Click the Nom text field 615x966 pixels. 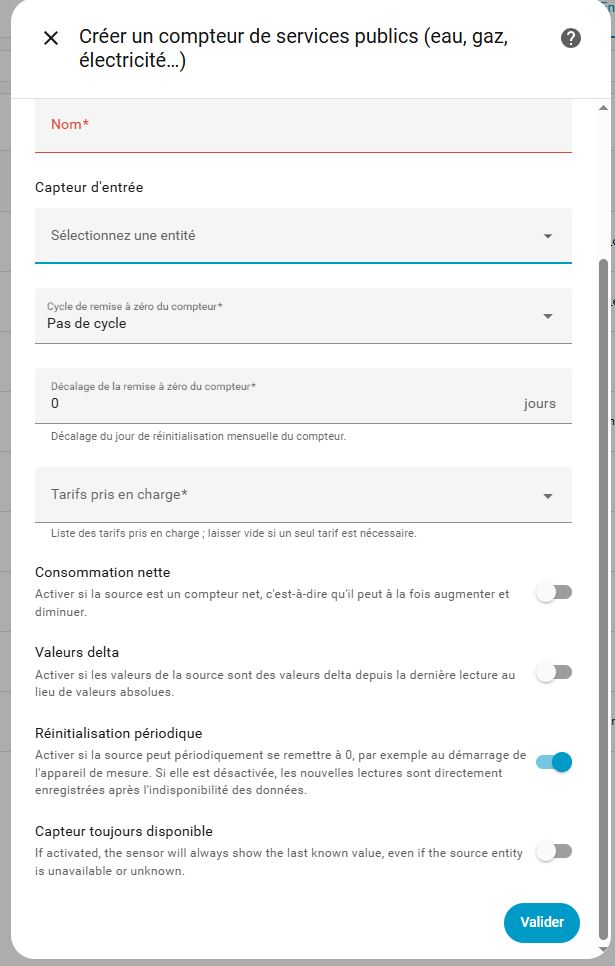pos(303,125)
